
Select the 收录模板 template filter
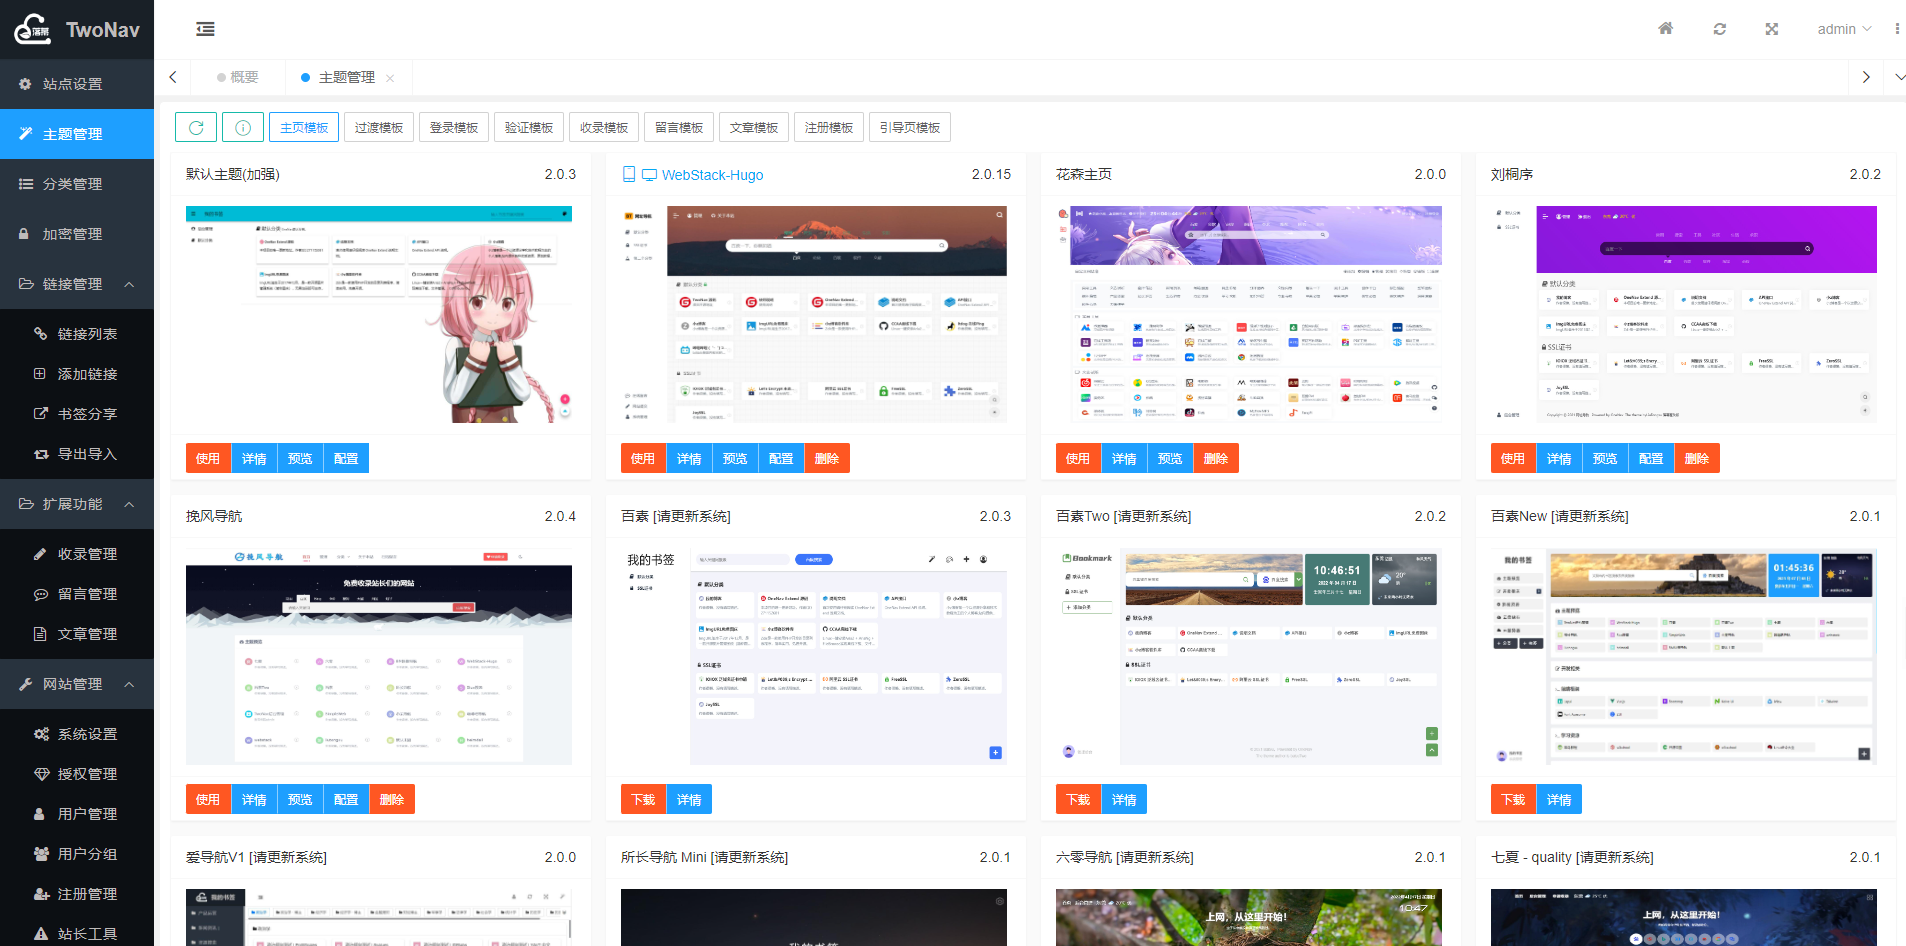604,127
